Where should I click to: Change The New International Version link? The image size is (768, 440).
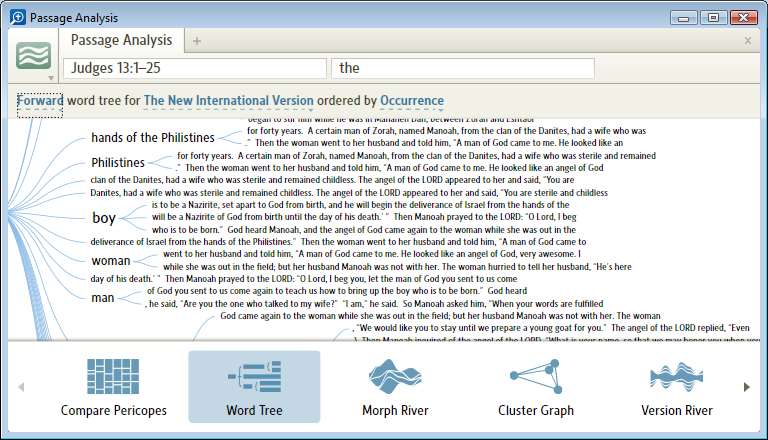coord(229,100)
